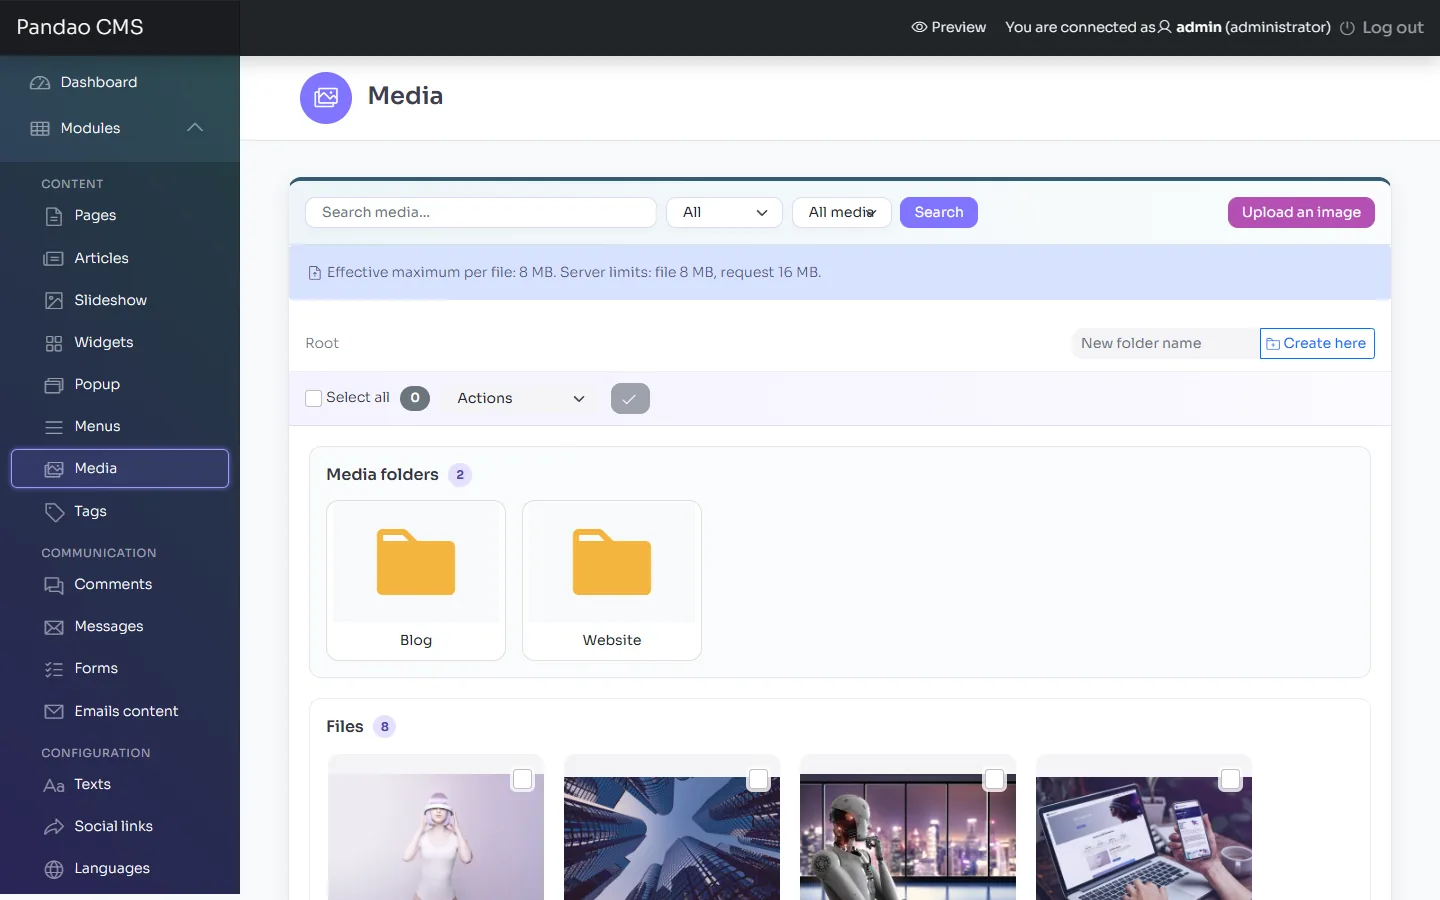Click the Articles icon in sidebar
The image size is (1440, 900).
(x=54, y=259)
